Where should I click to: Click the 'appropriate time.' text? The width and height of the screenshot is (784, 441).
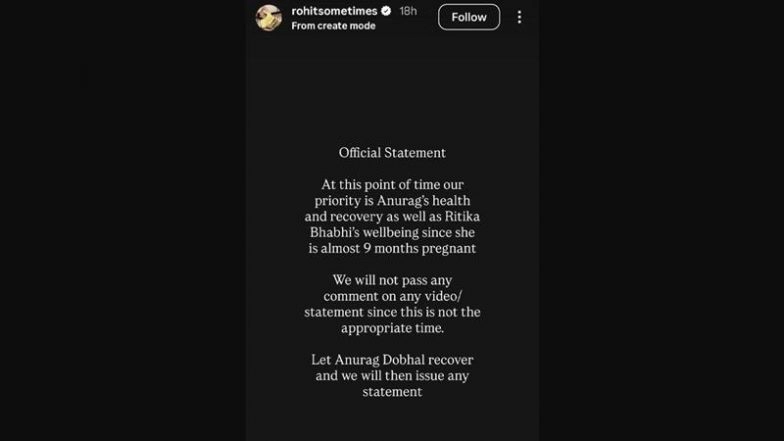(392, 328)
